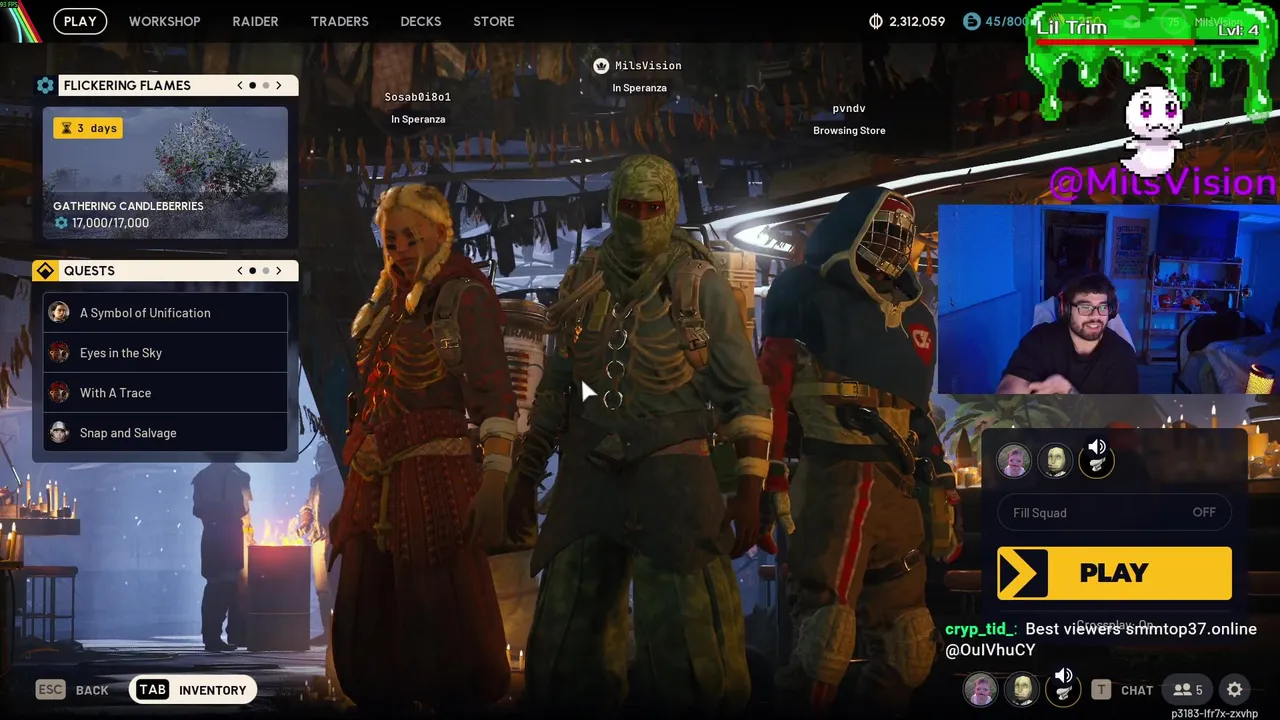Go to previous Quests page
1280x720 pixels.
click(240, 271)
